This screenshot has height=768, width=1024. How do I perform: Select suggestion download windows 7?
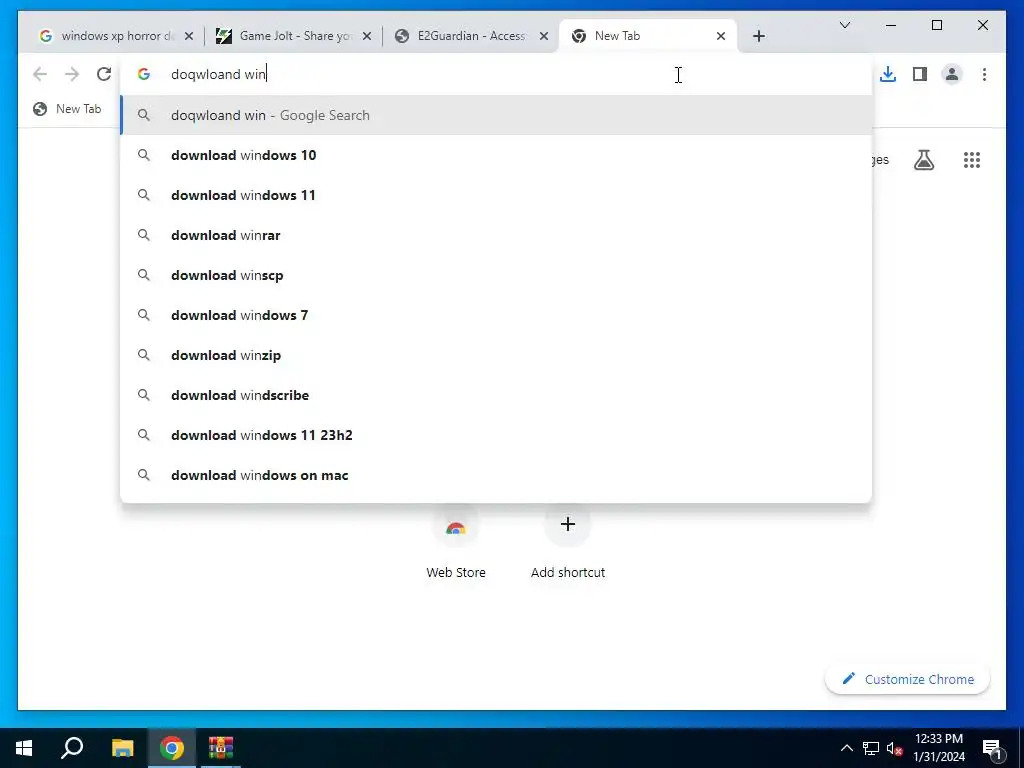[x=496, y=315]
